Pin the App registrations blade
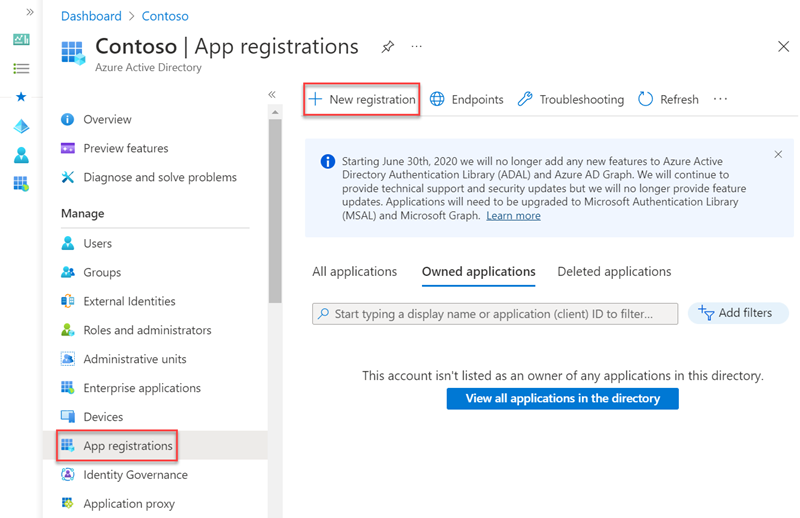The width and height of the screenshot is (800, 518). [x=388, y=47]
